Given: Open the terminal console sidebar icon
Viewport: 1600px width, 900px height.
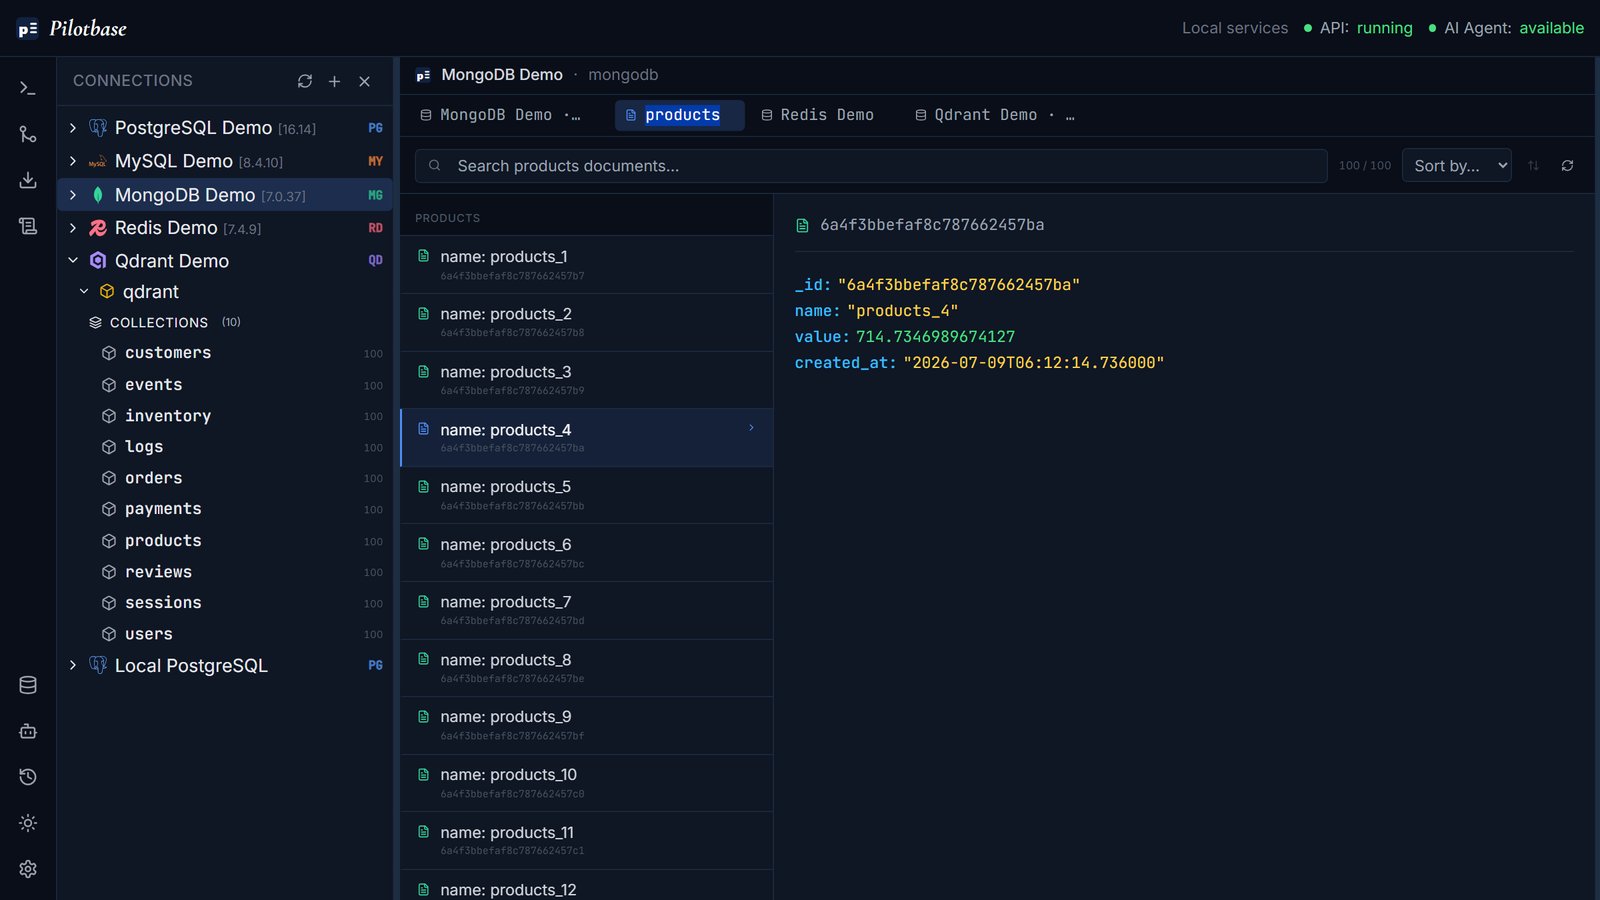Looking at the screenshot, I should coord(28,88).
